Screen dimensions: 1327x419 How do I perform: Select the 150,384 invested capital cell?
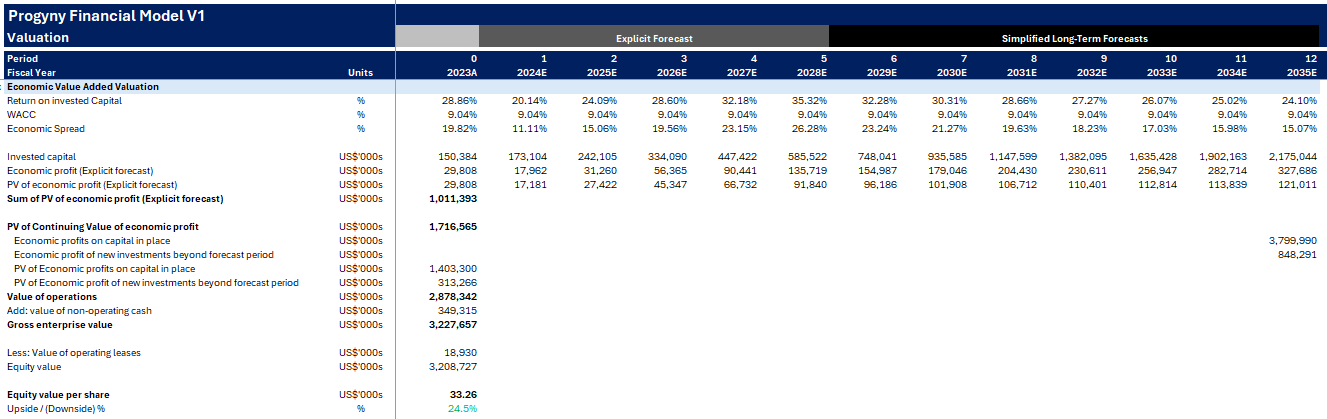pyautogui.click(x=458, y=157)
